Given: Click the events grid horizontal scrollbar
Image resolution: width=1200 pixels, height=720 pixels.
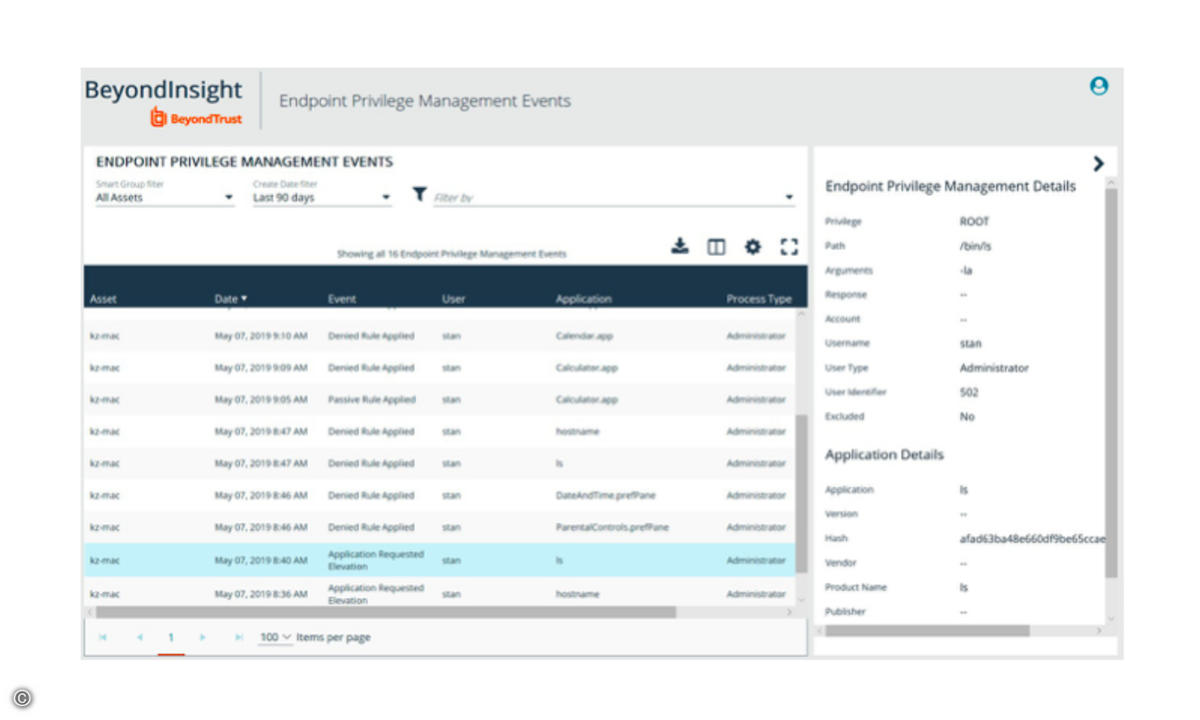Looking at the screenshot, I should click(x=385, y=612).
